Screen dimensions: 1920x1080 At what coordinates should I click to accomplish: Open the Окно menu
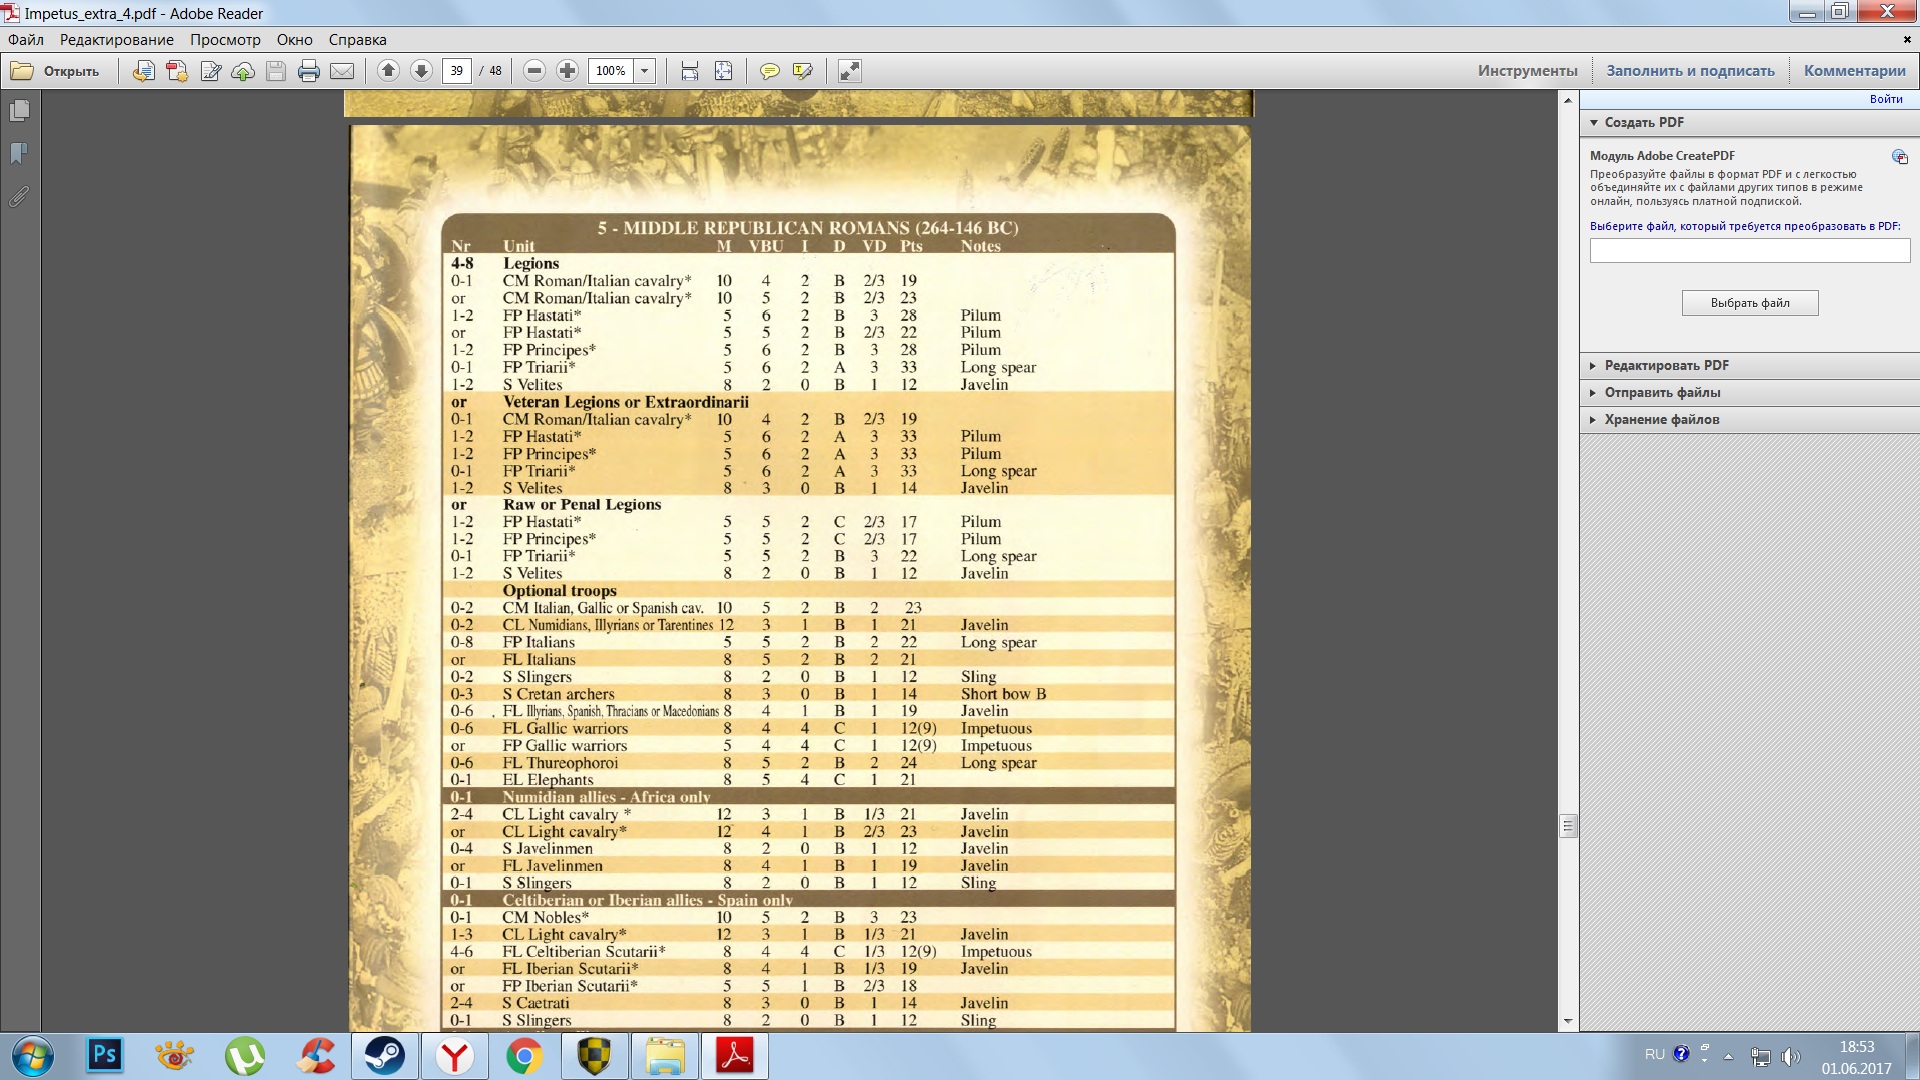tap(295, 40)
